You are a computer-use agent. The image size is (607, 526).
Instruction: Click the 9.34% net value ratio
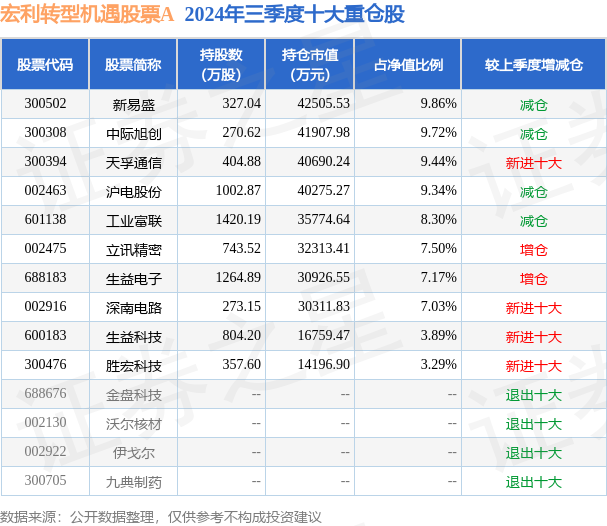439,191
